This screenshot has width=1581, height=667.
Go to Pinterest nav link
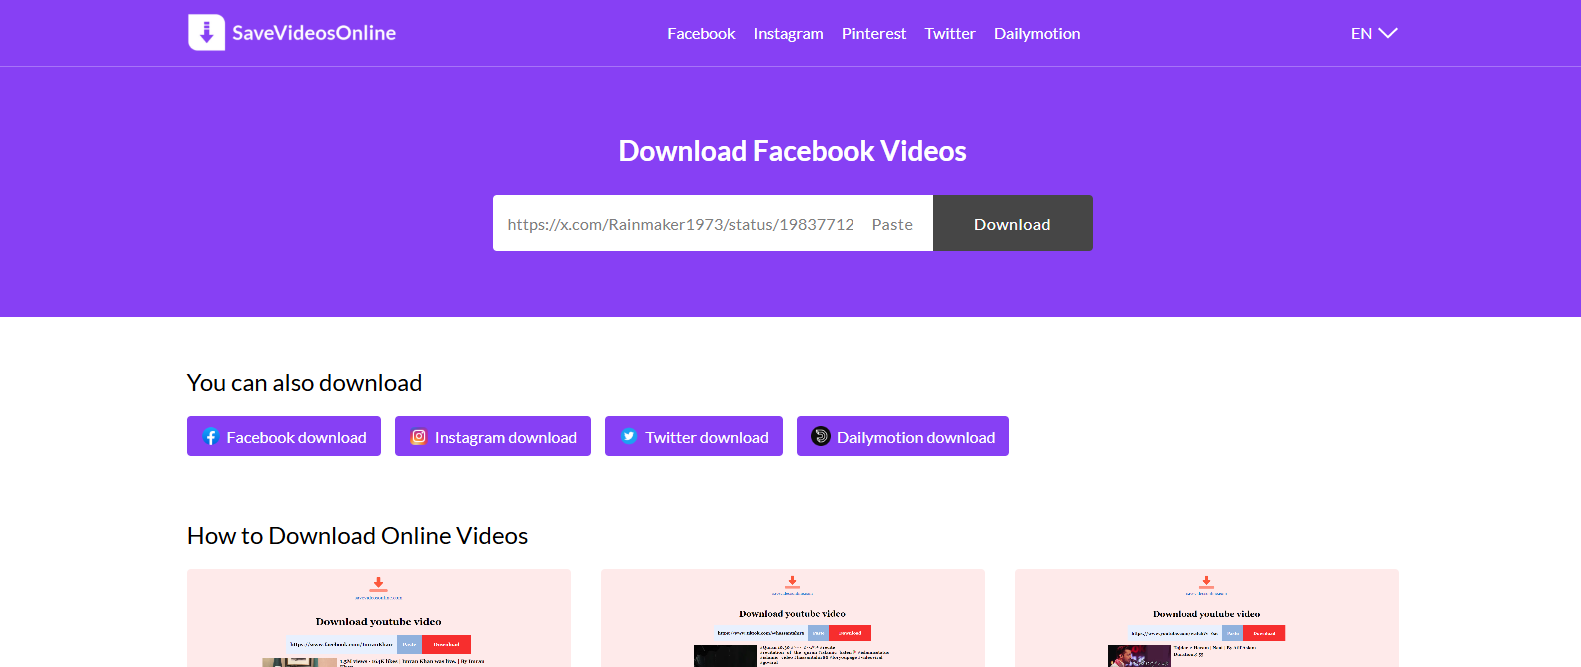(873, 33)
